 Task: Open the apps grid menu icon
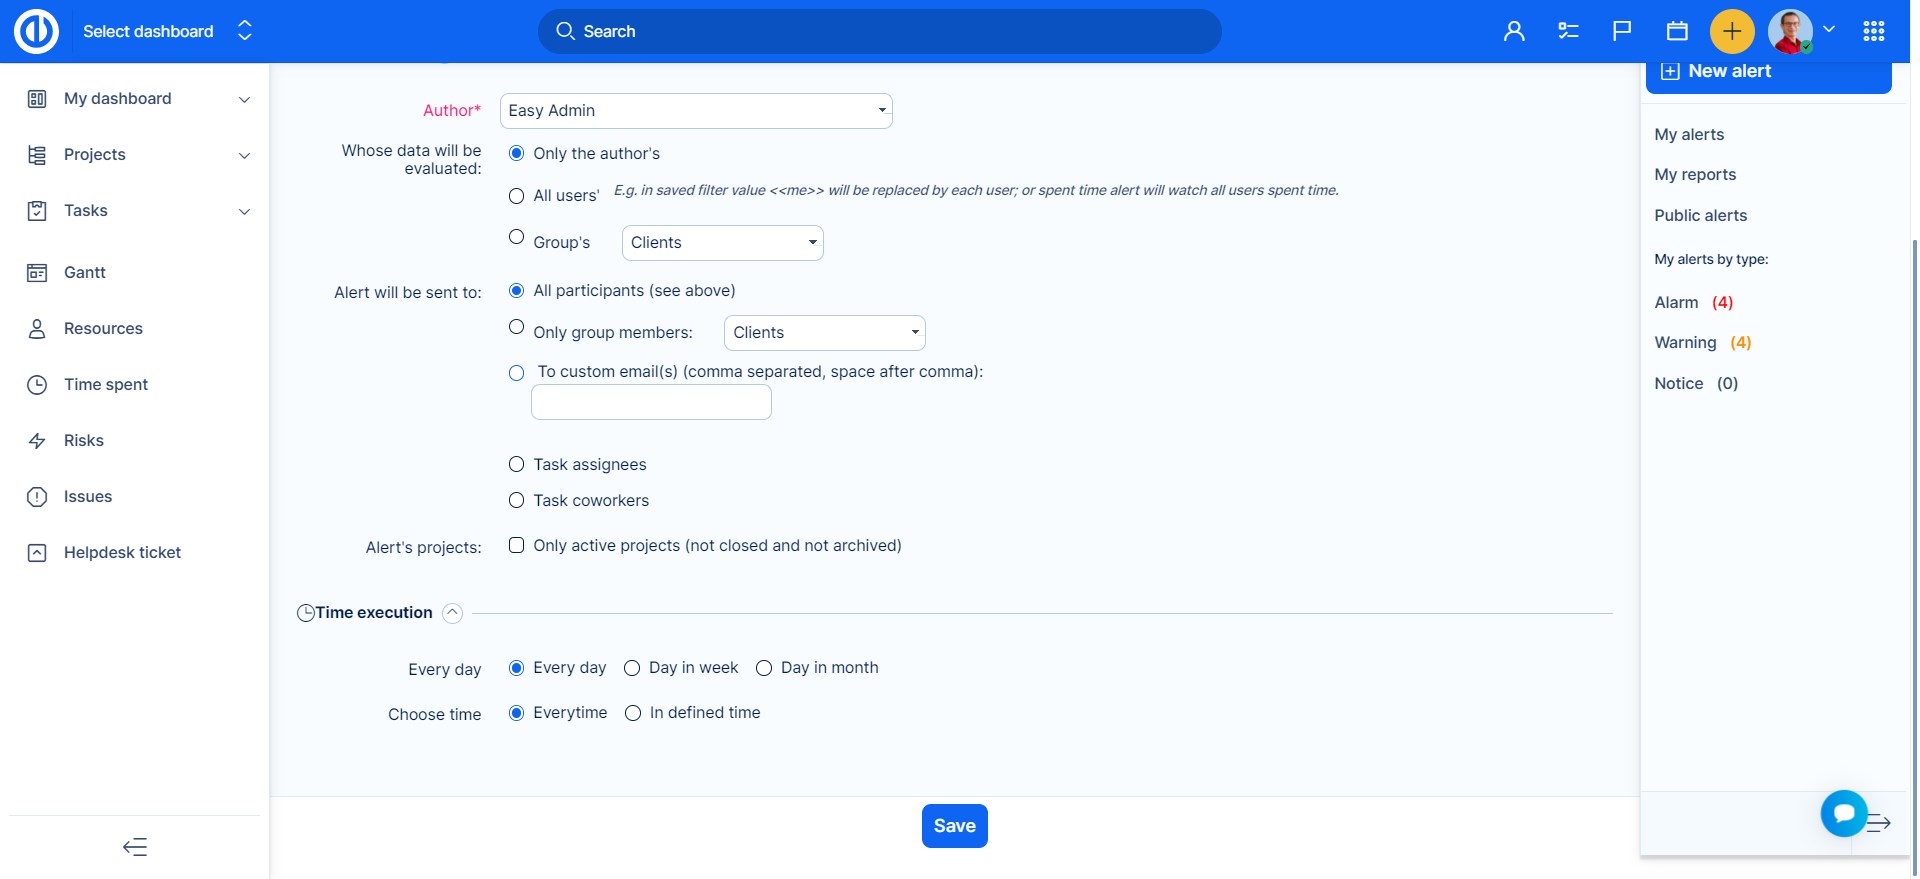(x=1873, y=31)
